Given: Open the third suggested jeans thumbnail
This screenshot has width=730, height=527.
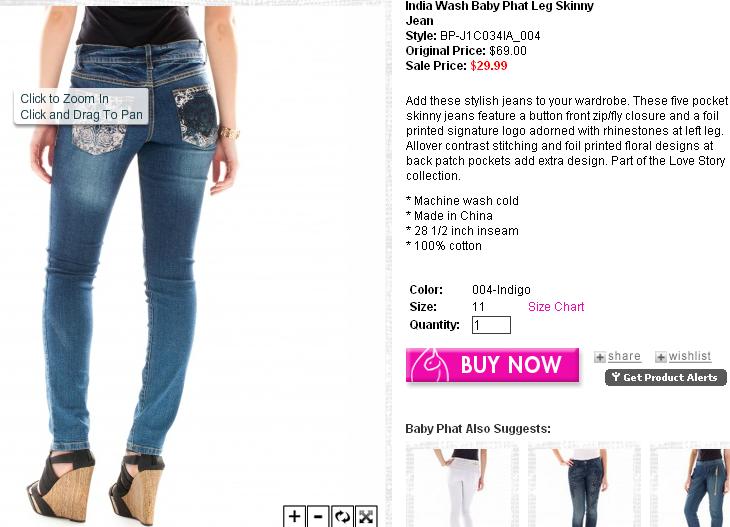Looking at the screenshot, I should [x=690, y=486].
